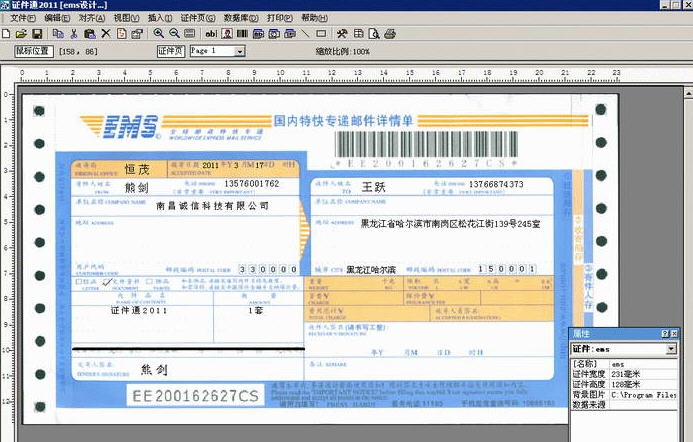Click the Copy toolbar icon
The image size is (693, 442).
[58, 34]
